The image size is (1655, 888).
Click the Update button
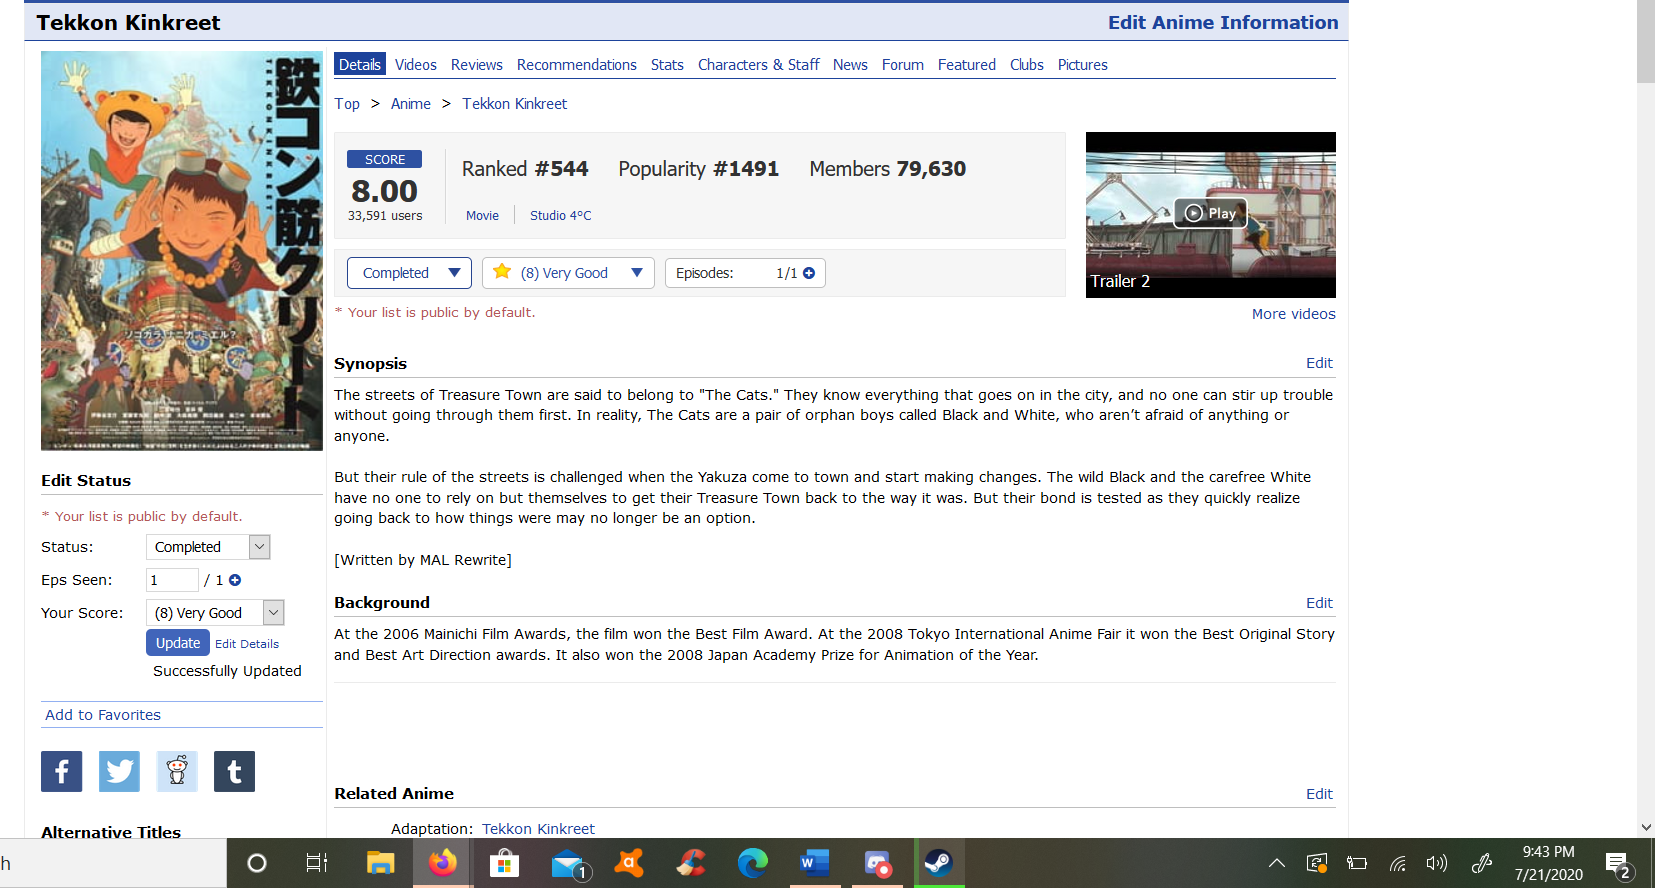click(x=178, y=643)
